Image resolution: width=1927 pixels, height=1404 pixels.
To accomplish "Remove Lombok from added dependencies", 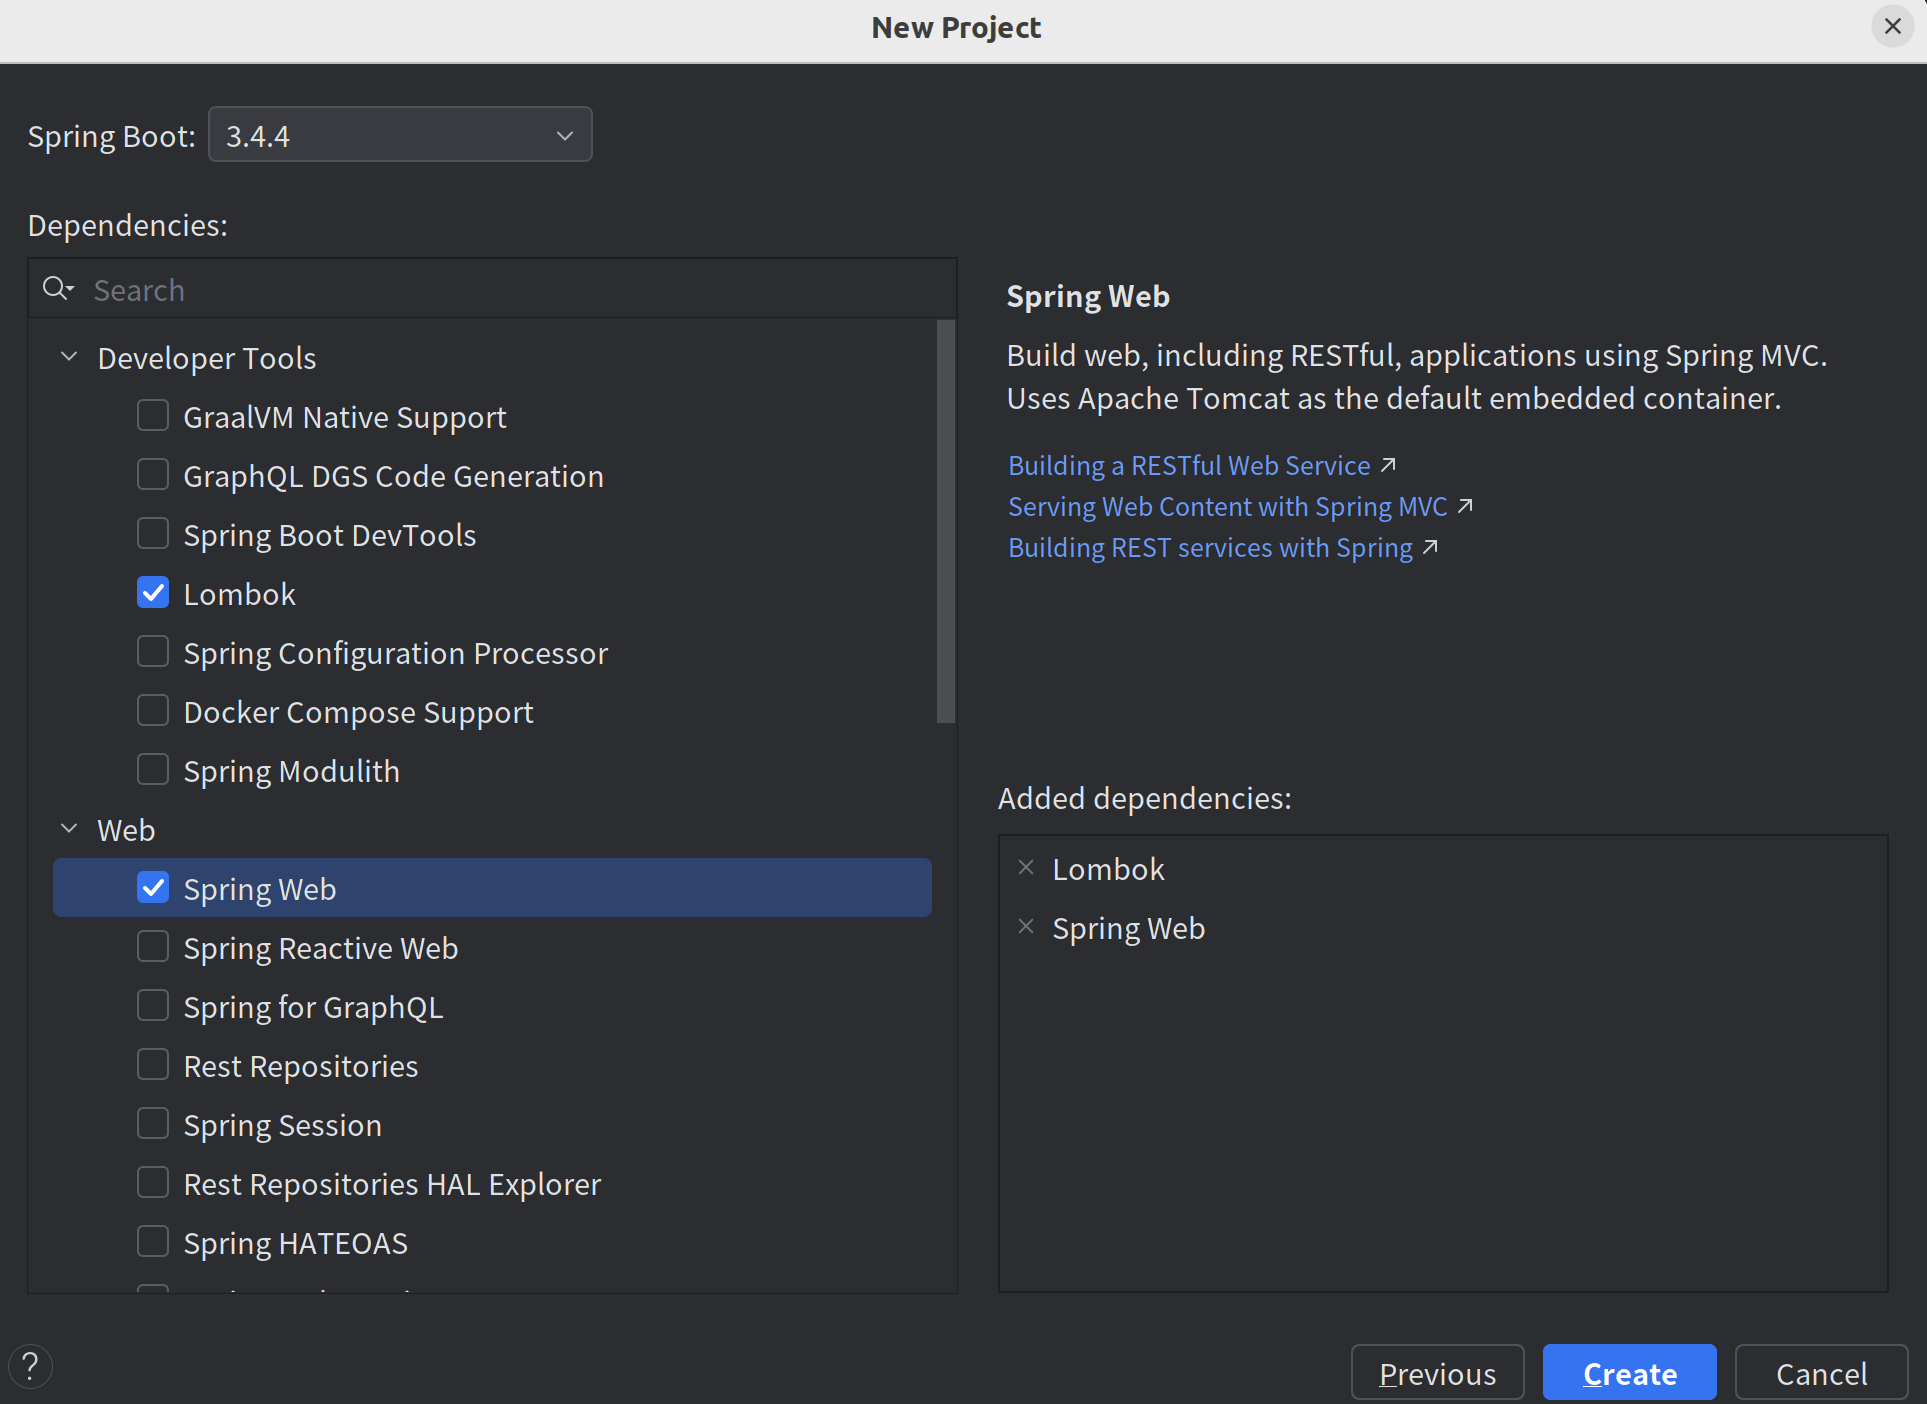I will 1025,868.
